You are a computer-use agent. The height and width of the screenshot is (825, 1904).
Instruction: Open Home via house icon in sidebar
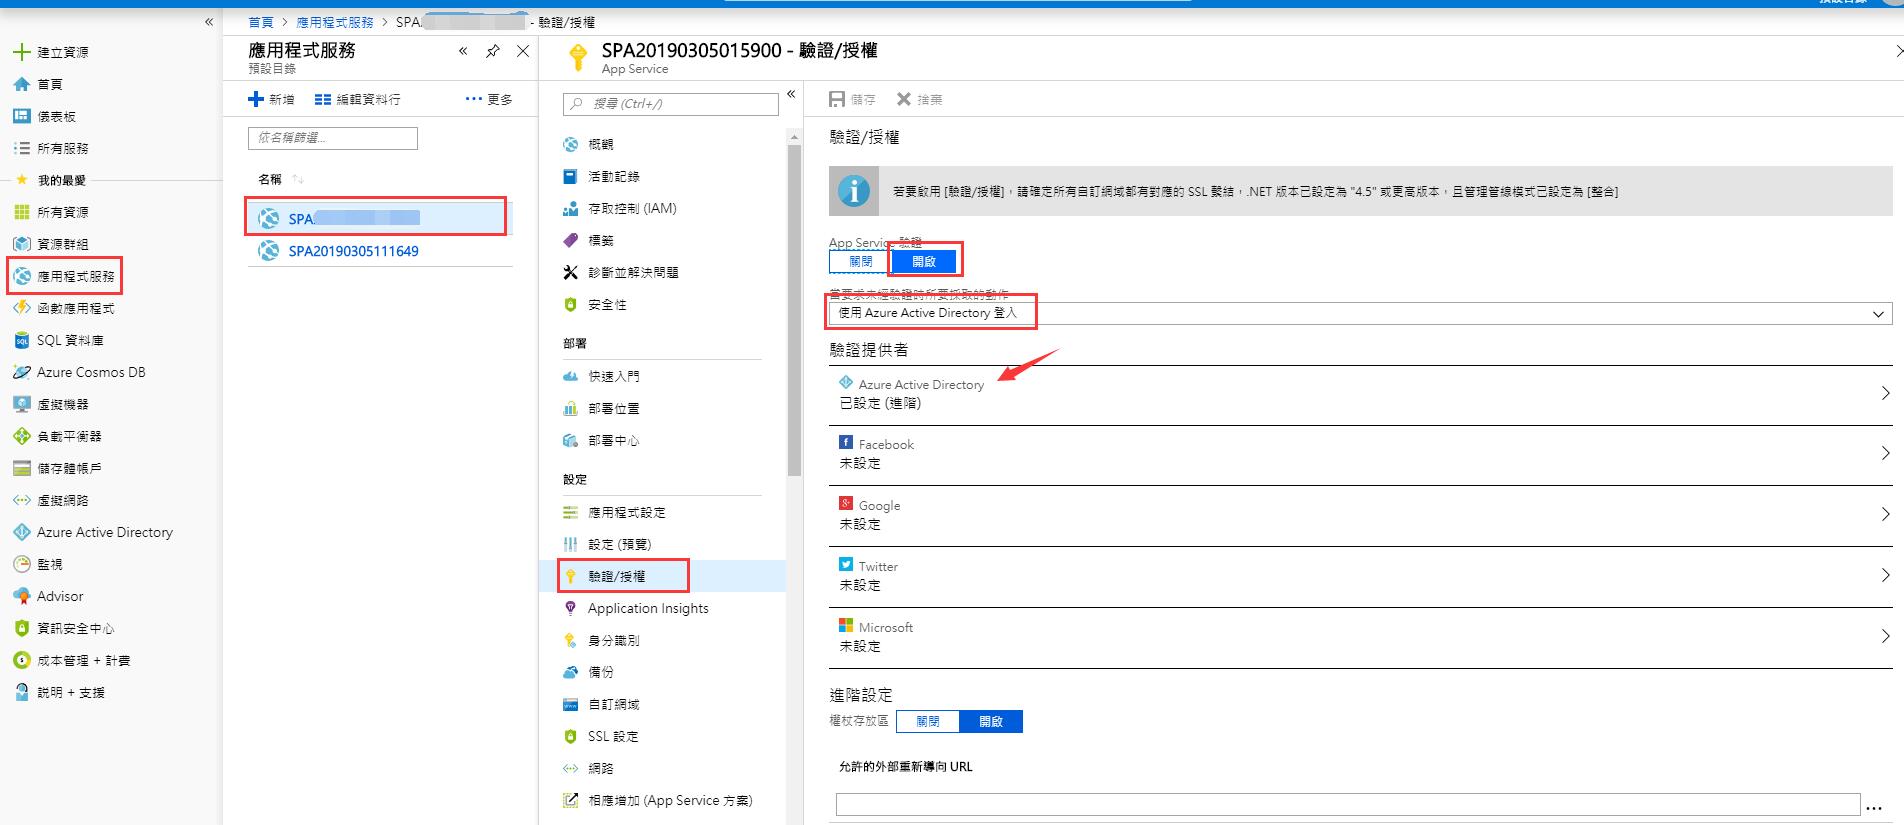(x=22, y=84)
